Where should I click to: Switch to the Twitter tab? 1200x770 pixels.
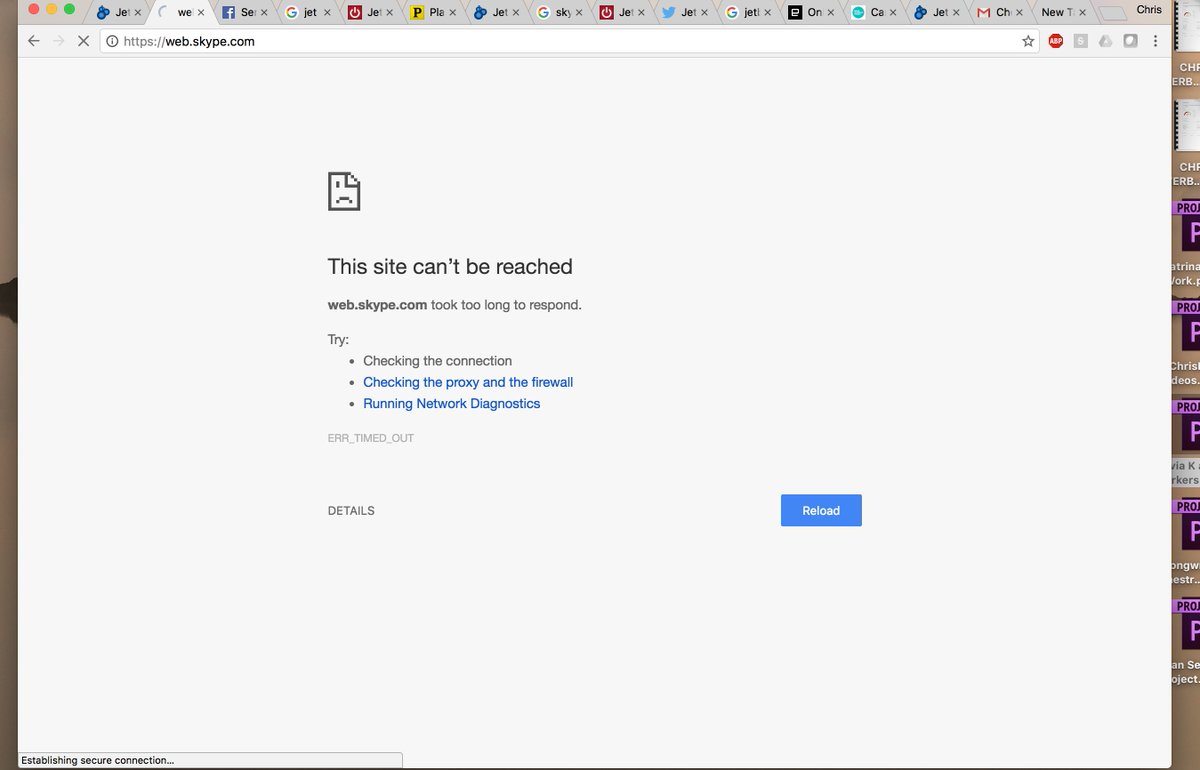pos(686,13)
